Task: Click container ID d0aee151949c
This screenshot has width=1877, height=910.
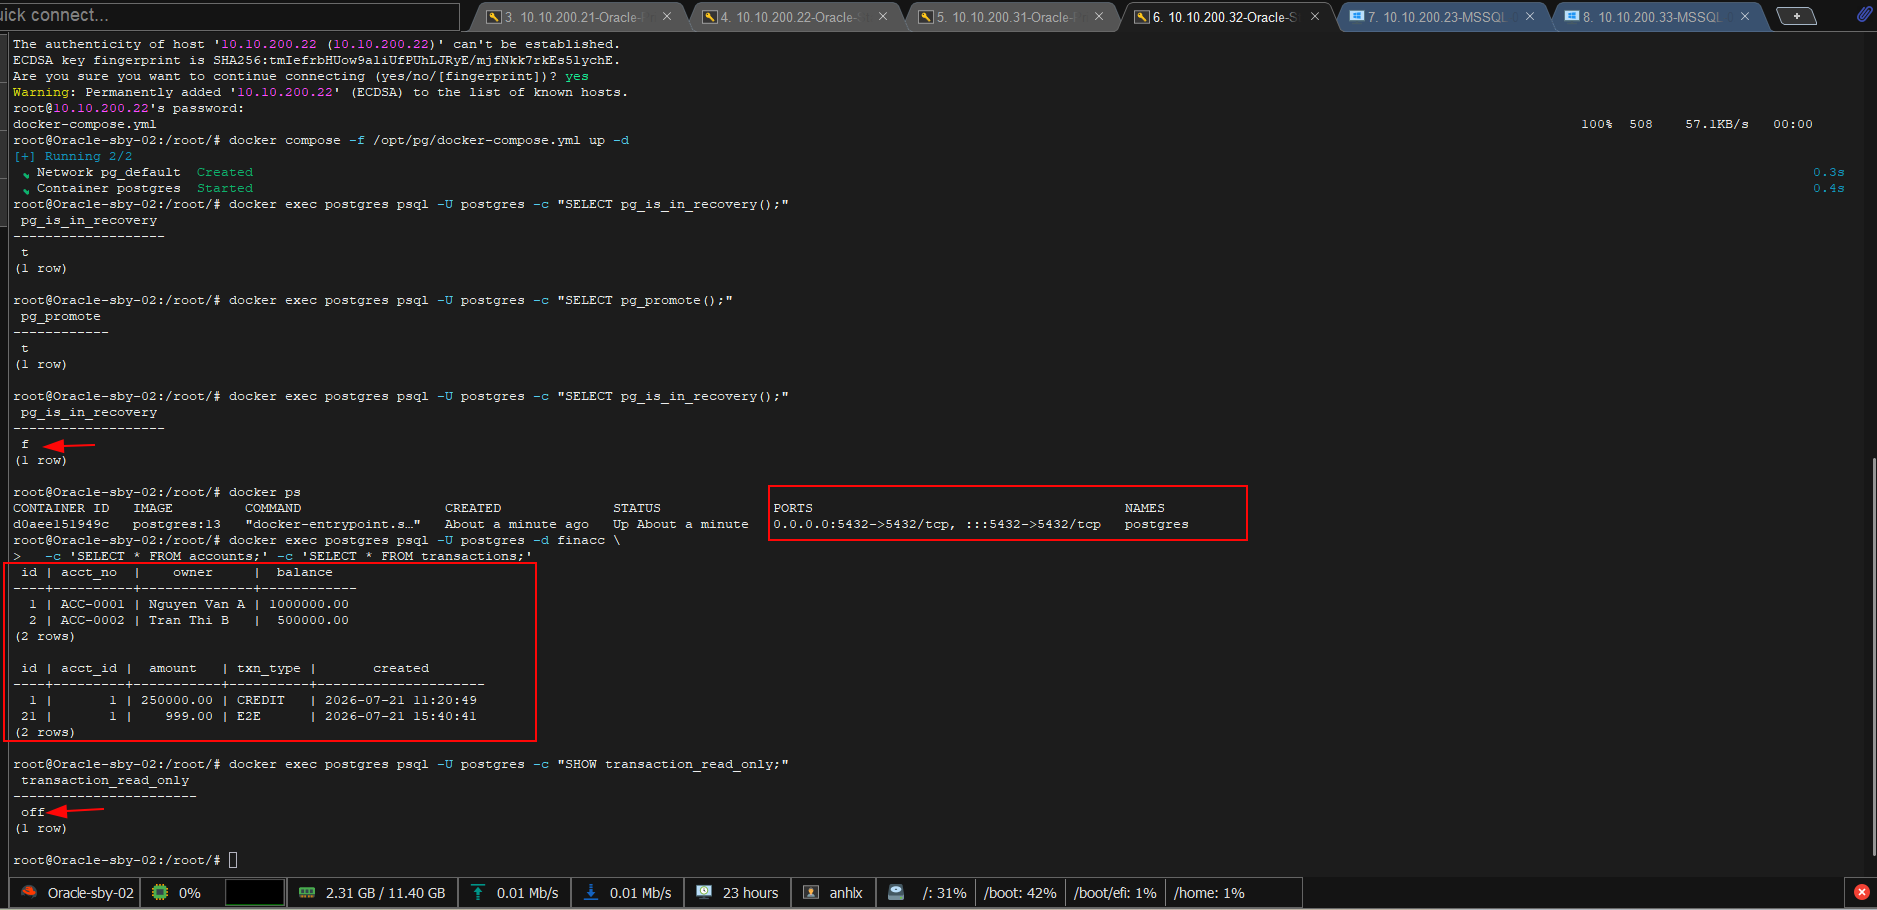Action: 61,524
